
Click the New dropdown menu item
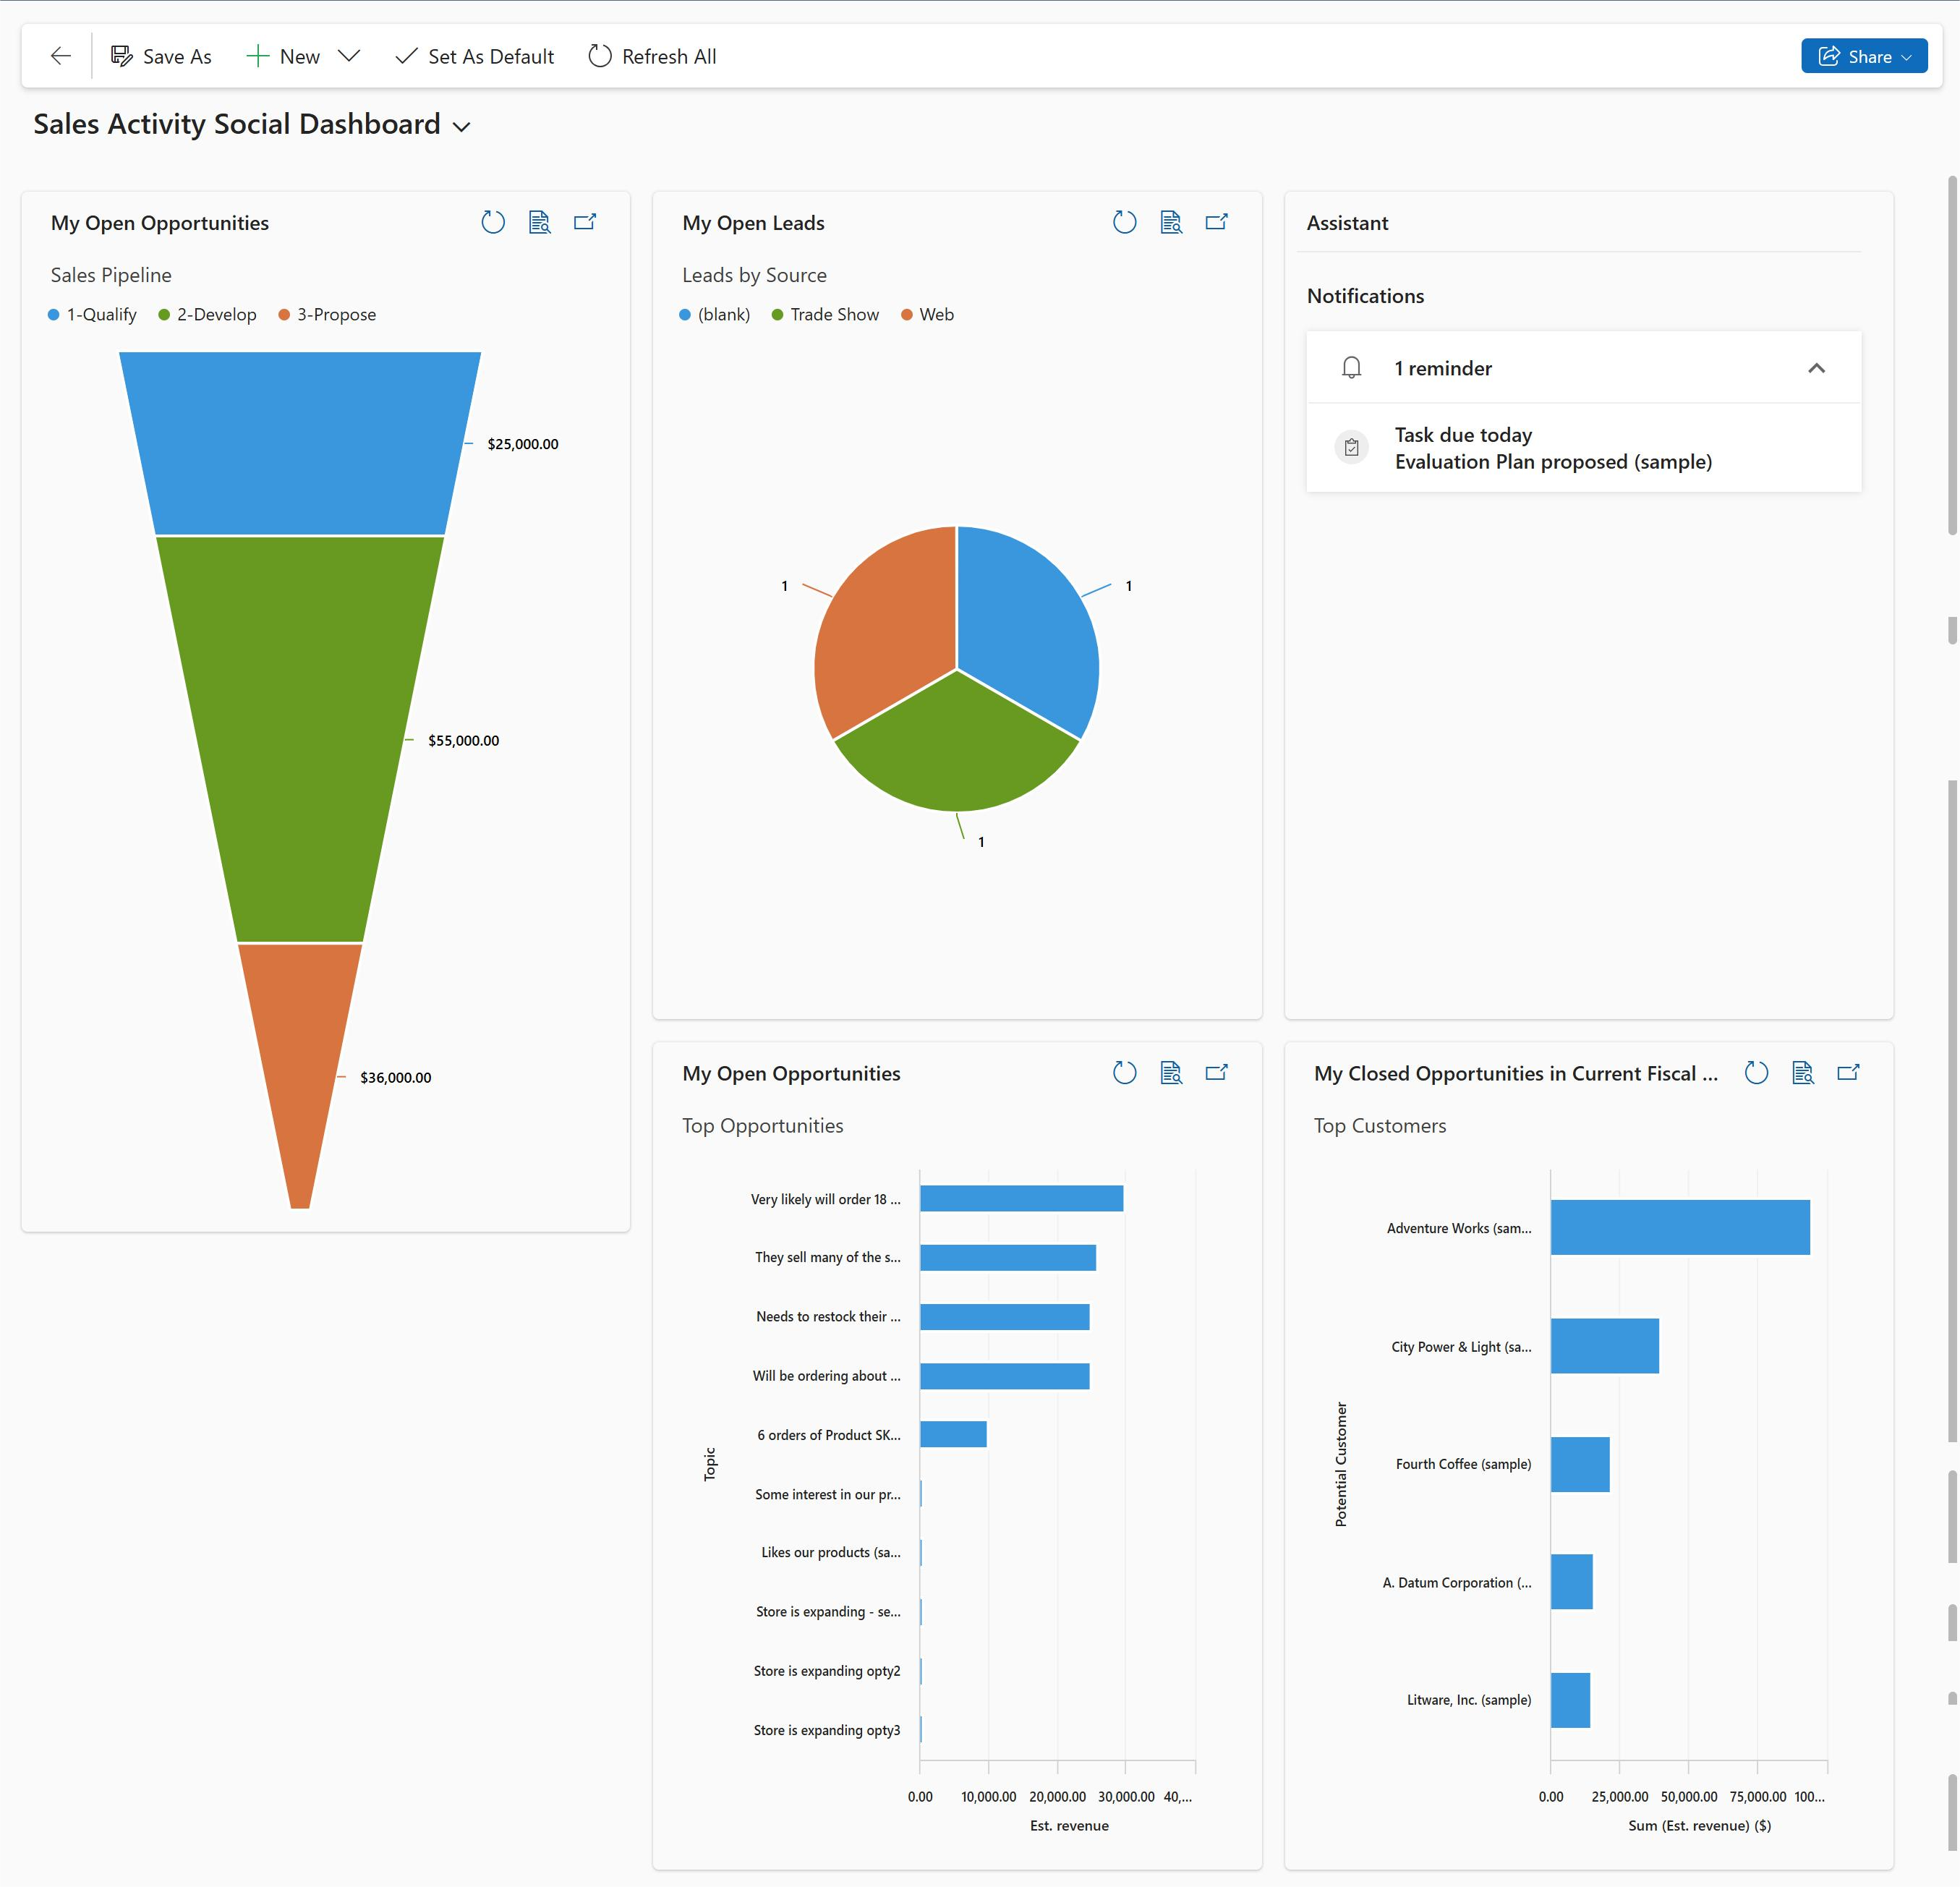pos(351,56)
